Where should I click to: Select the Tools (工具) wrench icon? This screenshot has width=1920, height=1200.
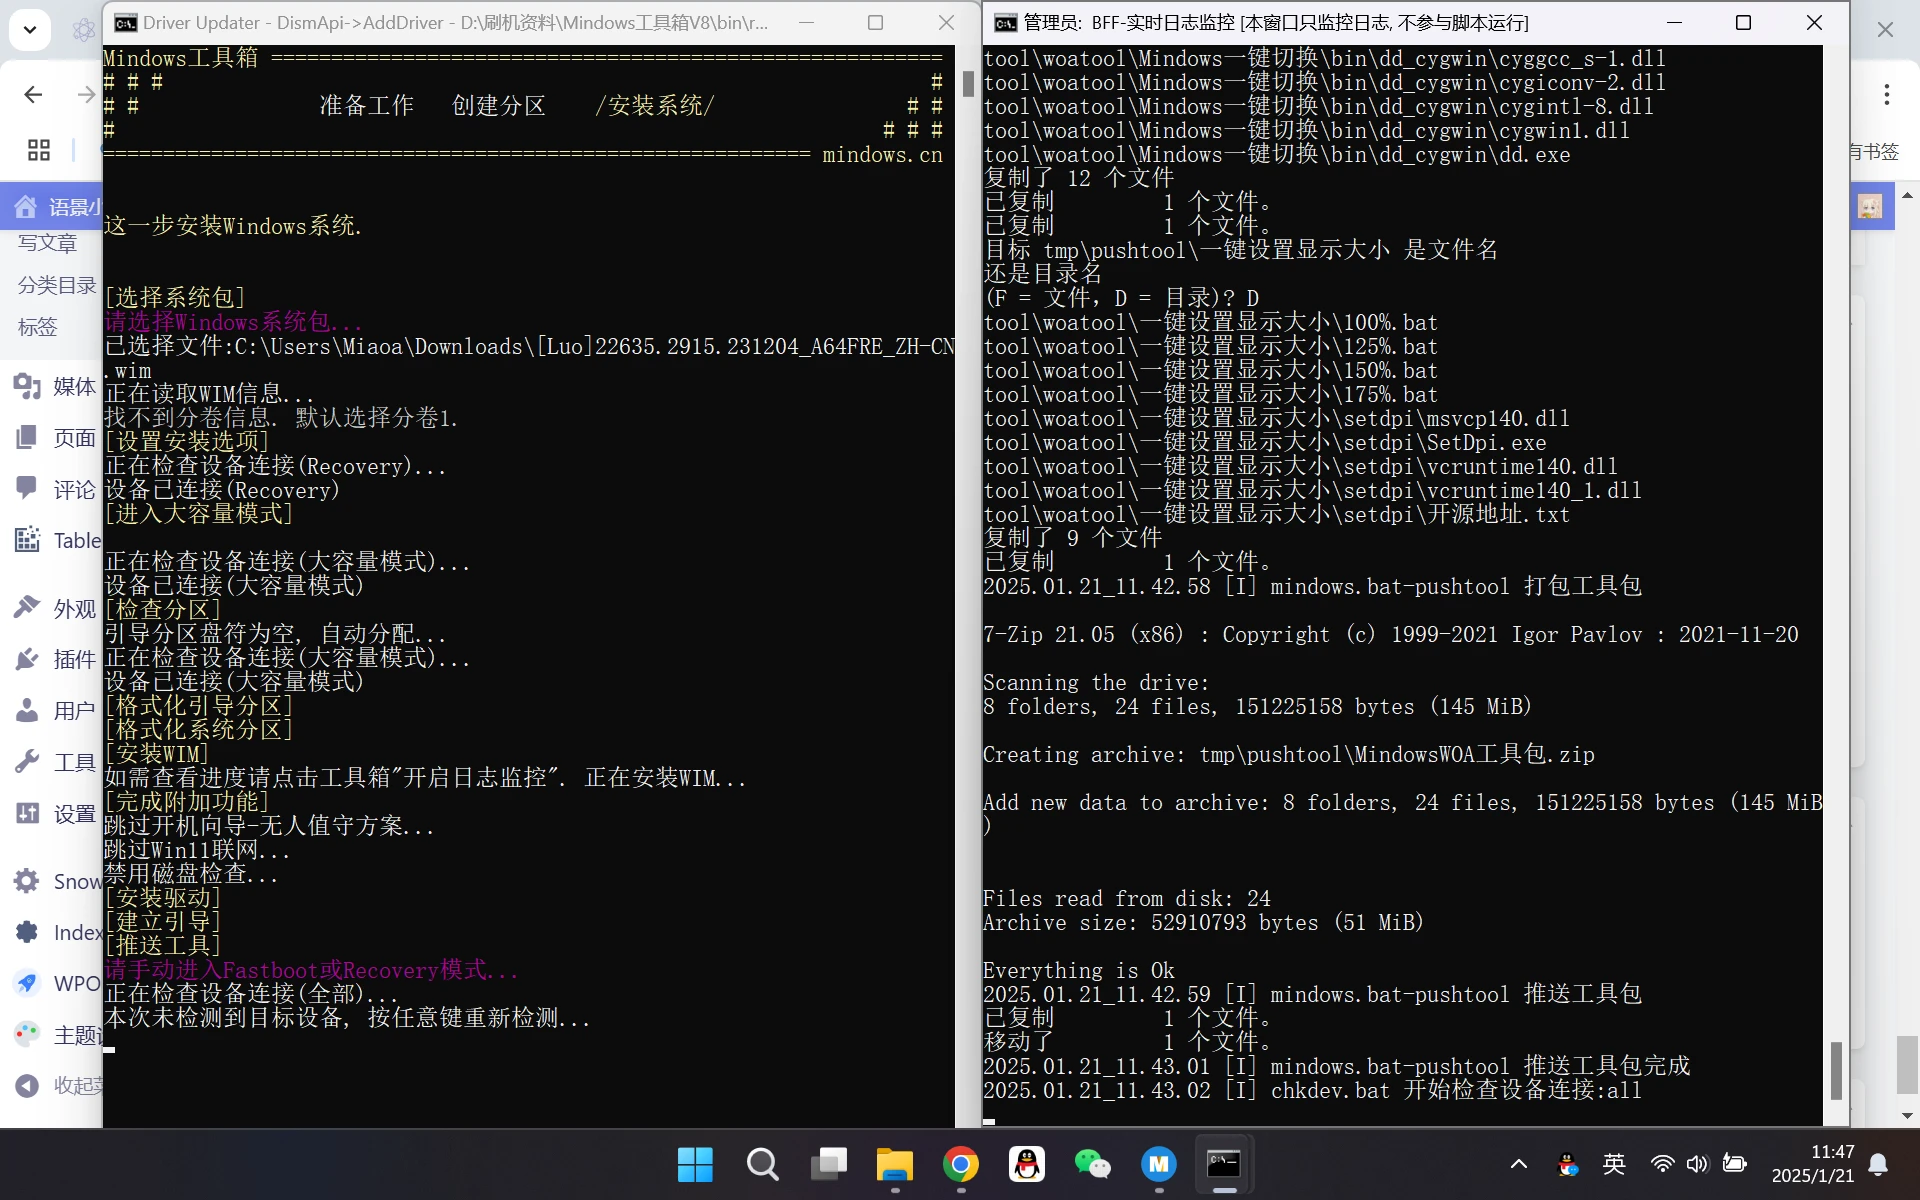(x=28, y=761)
